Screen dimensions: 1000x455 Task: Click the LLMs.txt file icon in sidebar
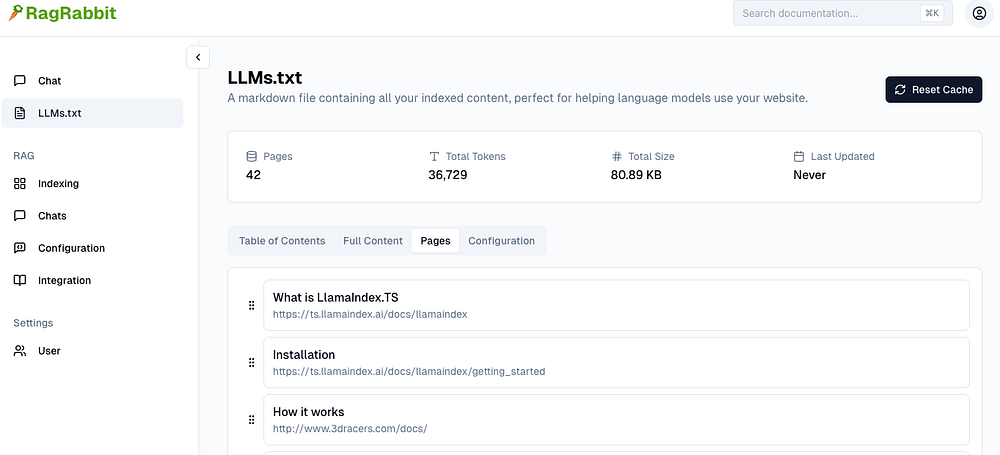click(20, 113)
